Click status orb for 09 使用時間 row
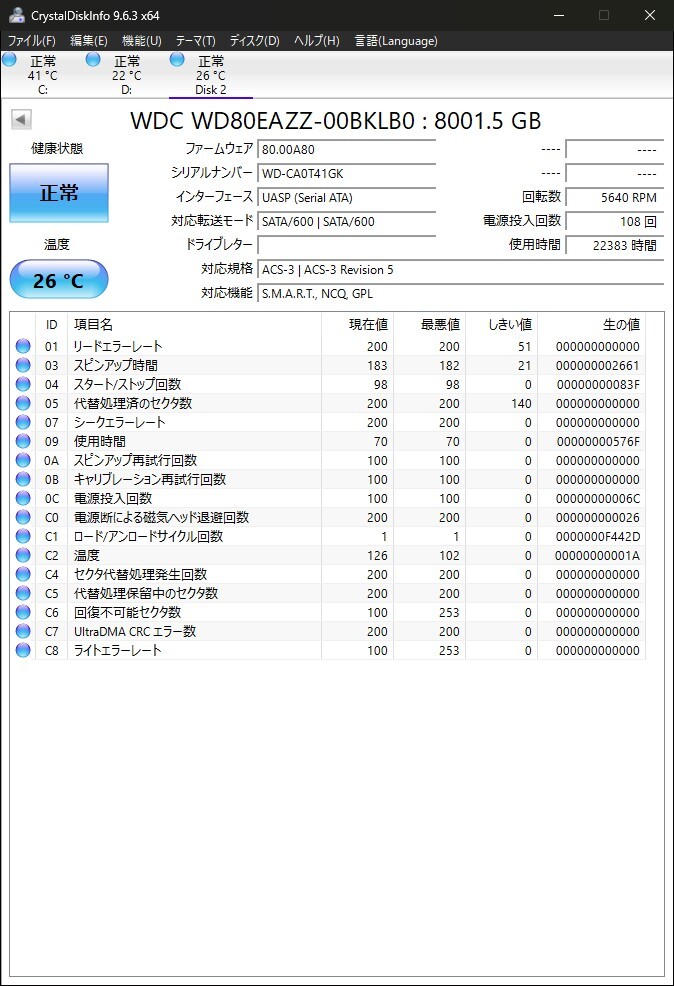The width and height of the screenshot is (674, 986). (x=23, y=441)
